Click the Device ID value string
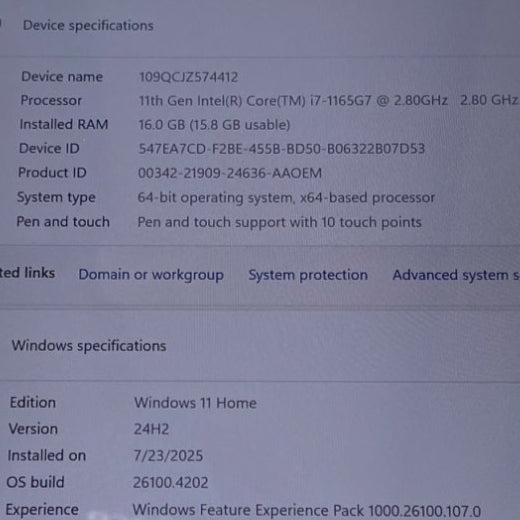520x520 pixels. pos(282,149)
